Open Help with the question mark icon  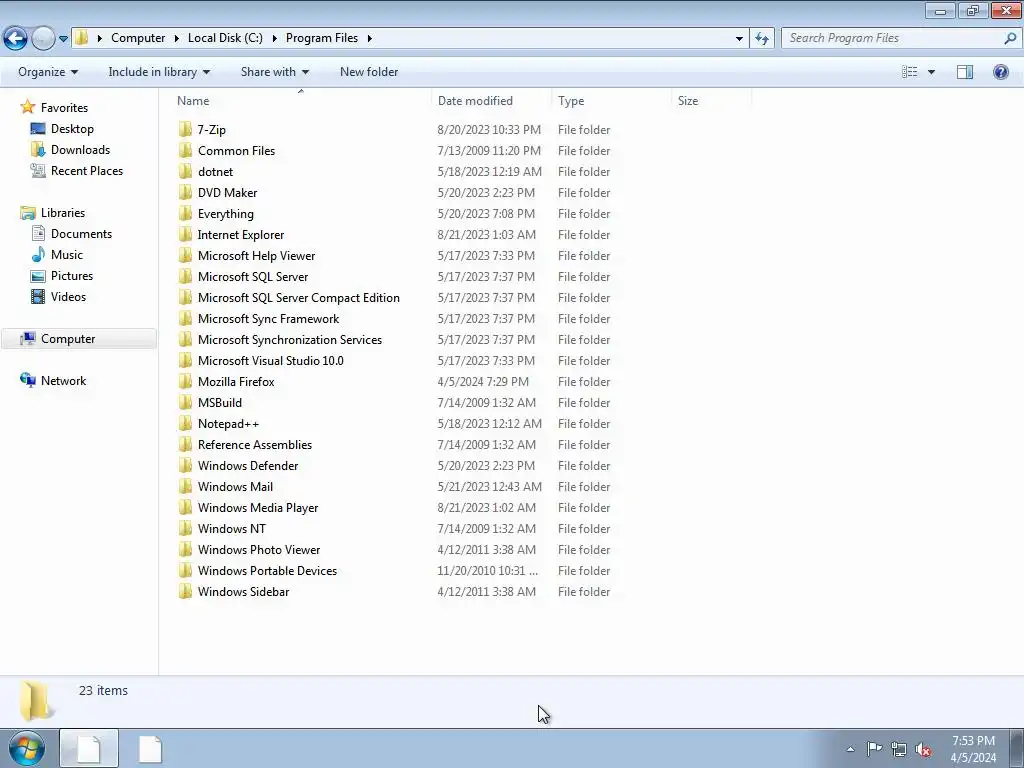[1000, 72]
